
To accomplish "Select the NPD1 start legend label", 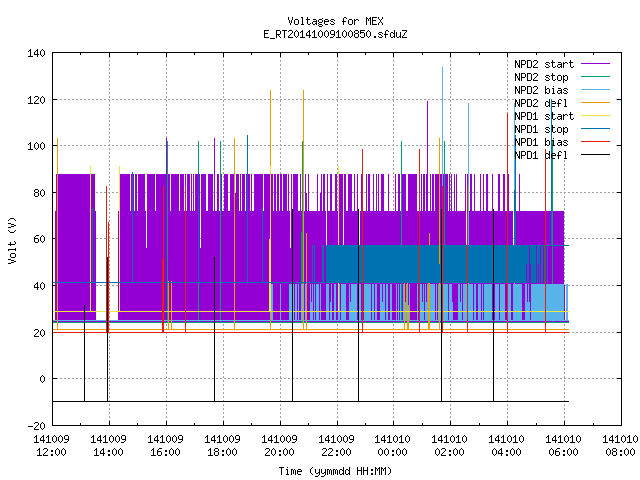I will pos(544,116).
